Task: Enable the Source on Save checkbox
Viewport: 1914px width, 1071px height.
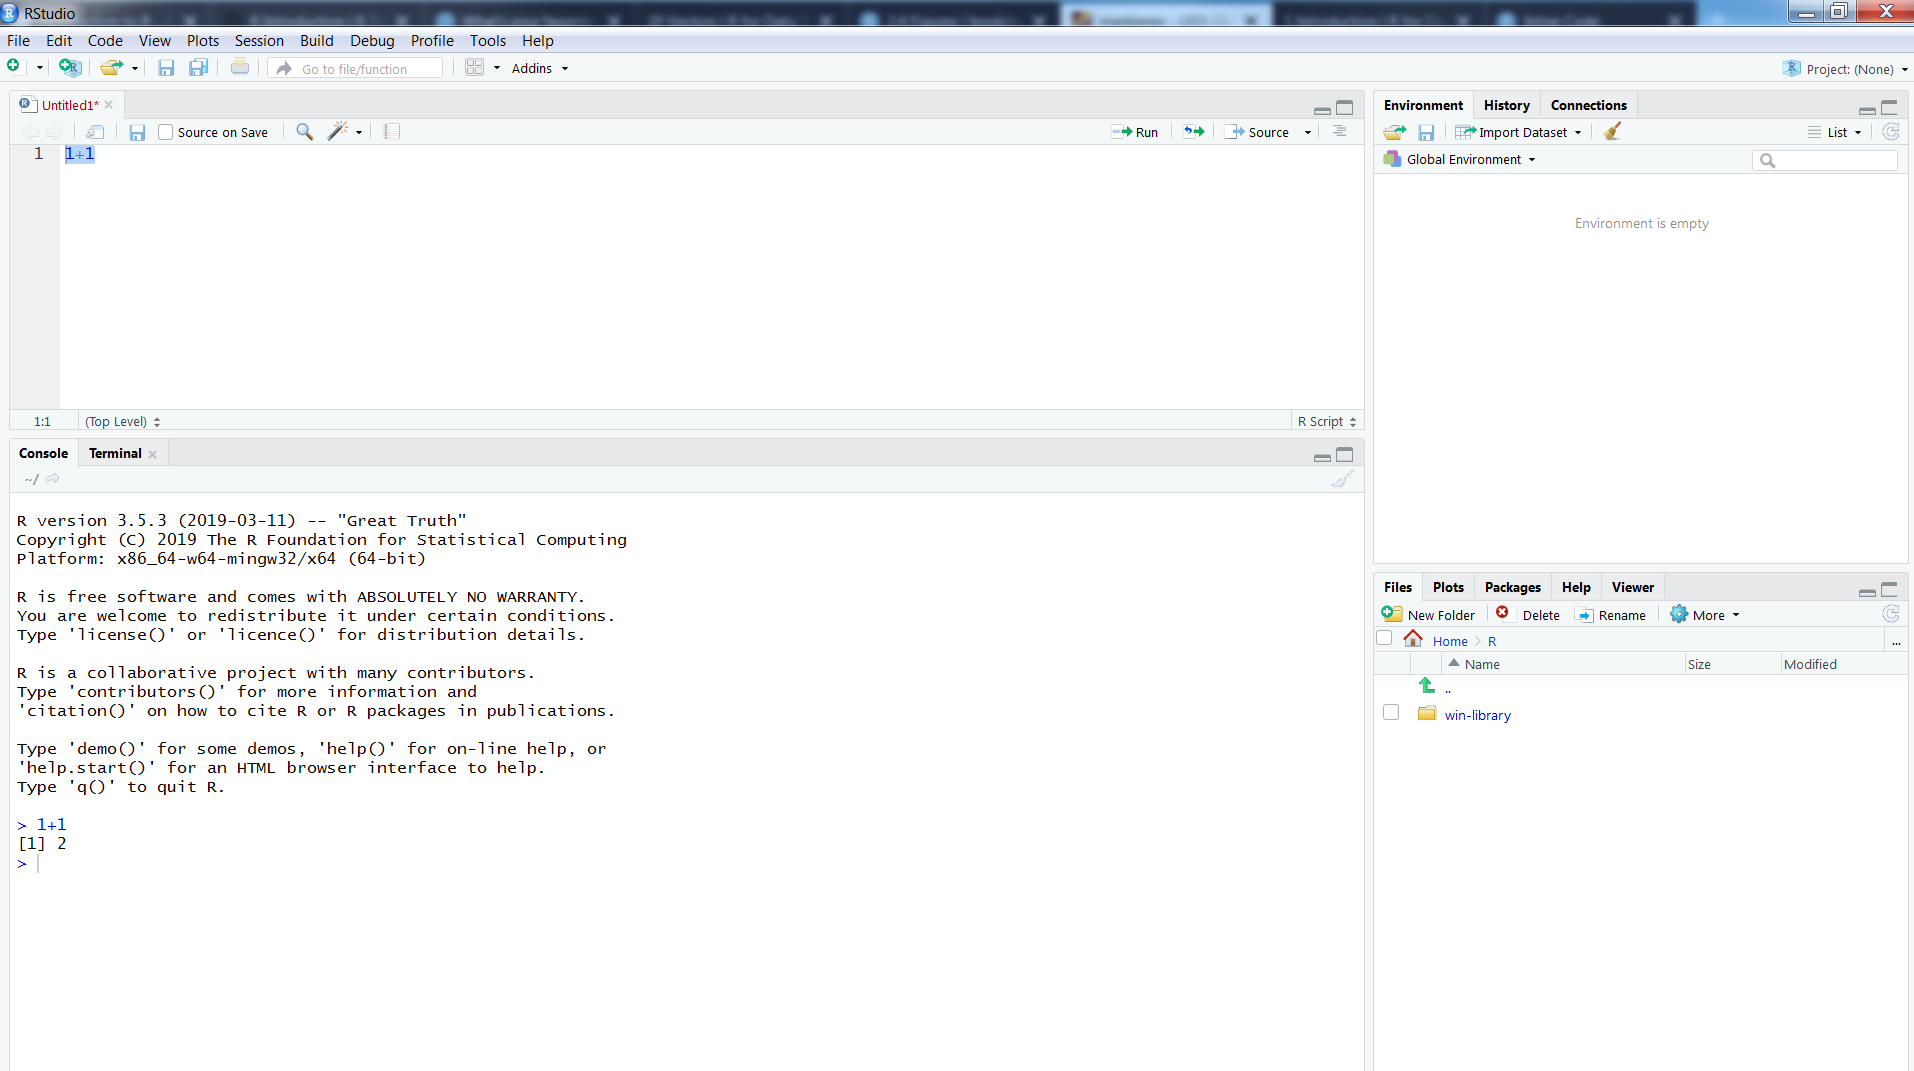Action: 166,132
